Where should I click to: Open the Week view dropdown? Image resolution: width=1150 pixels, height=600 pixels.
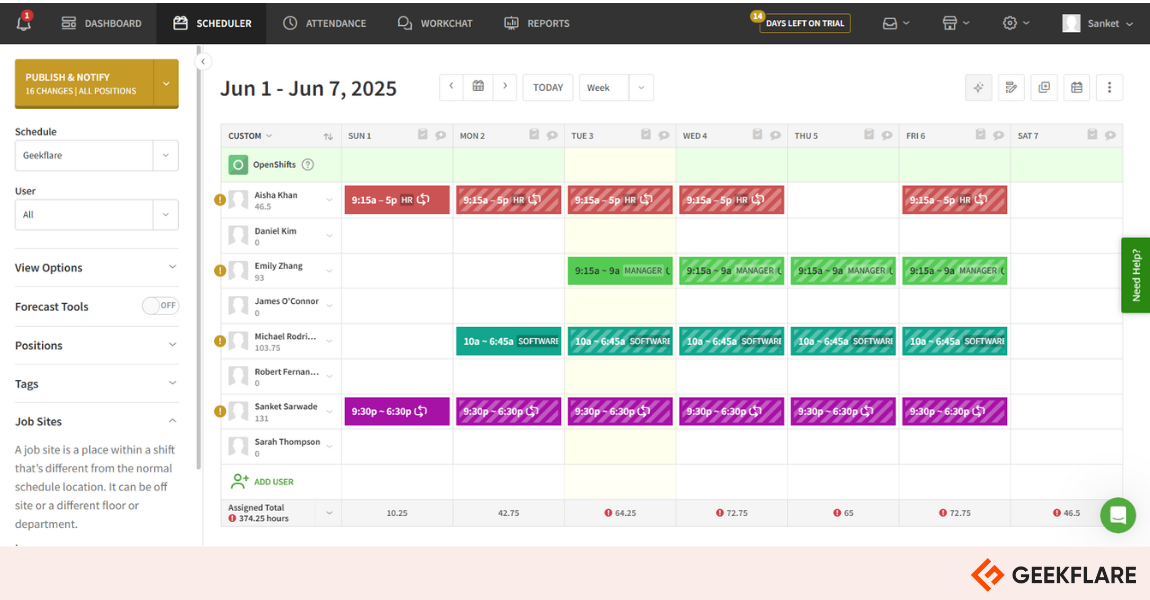tap(615, 88)
